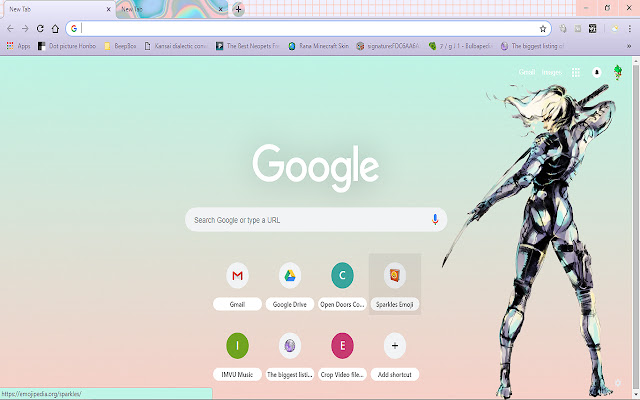The width and height of the screenshot is (640, 400).
Task: Click the black square extension icon
Action: click(x=592, y=29)
